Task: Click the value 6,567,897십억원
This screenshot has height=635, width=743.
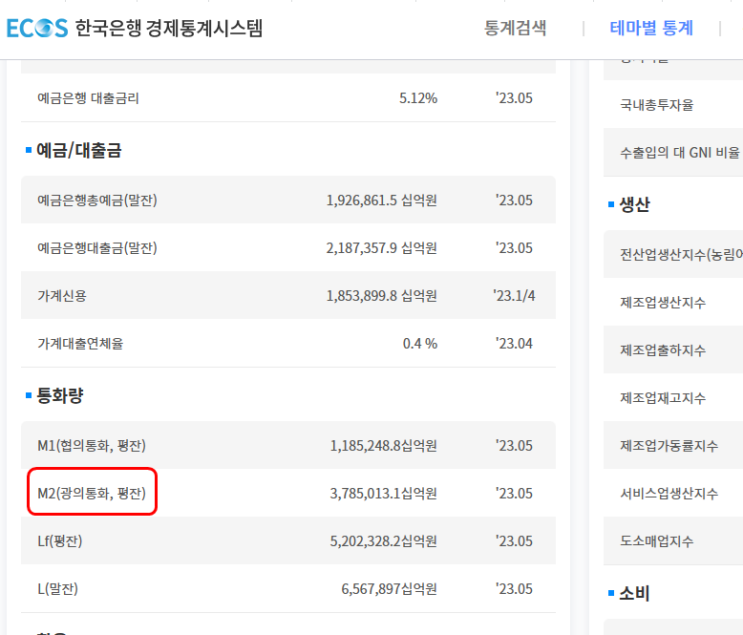Action: 389,589
